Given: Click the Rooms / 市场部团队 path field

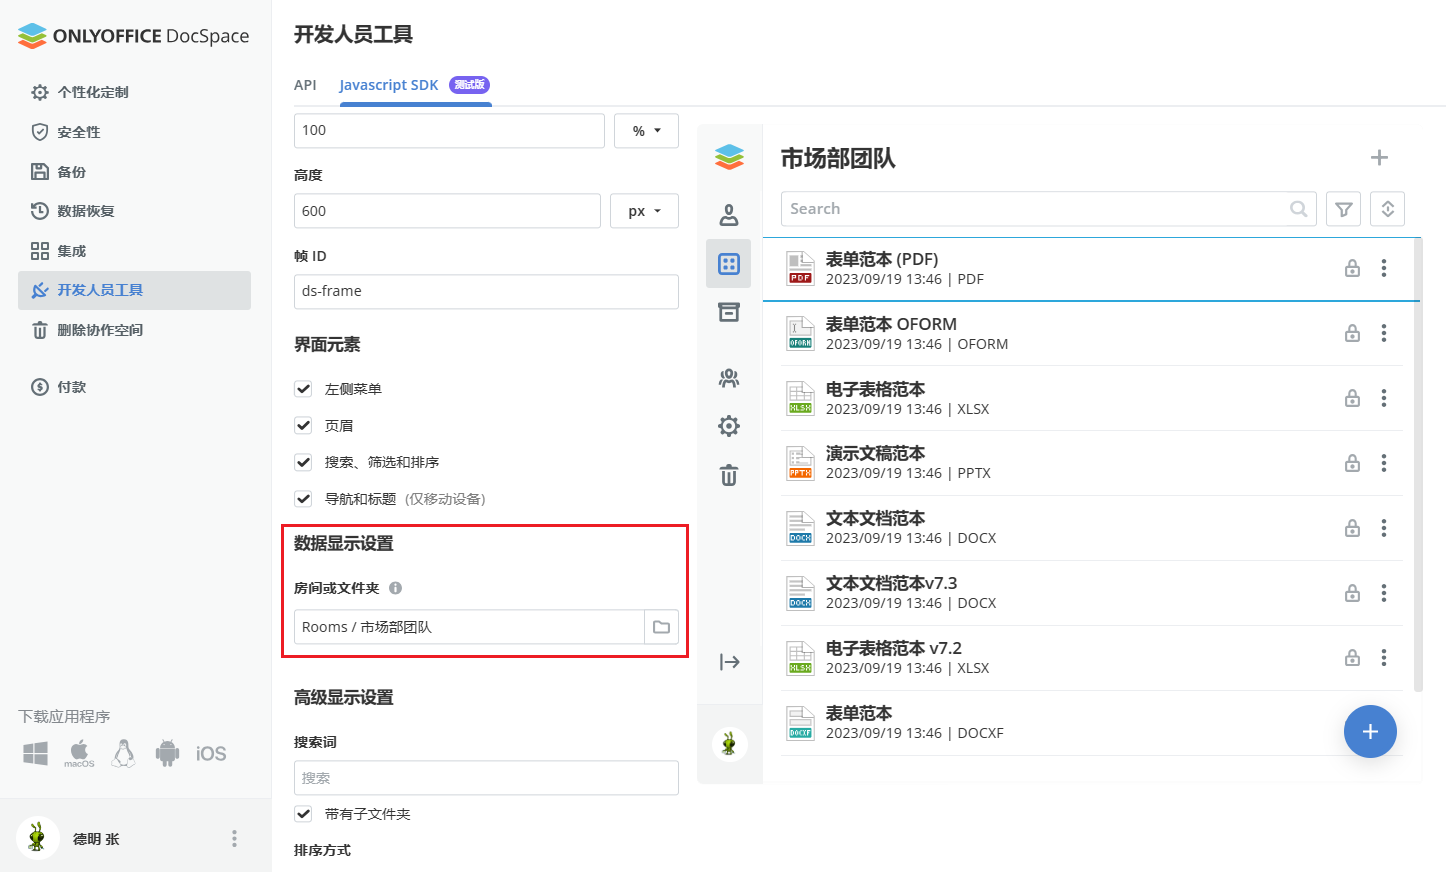Looking at the screenshot, I should (469, 627).
